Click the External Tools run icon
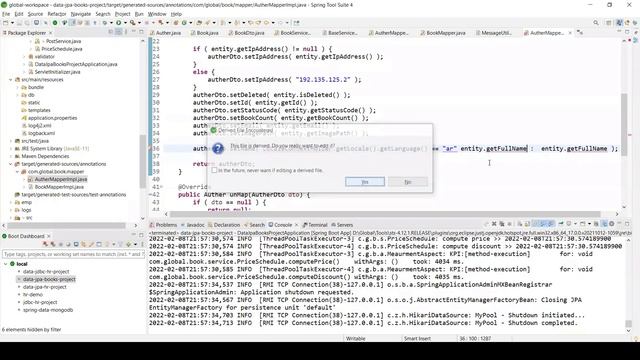The height and width of the screenshot is (360, 640). pos(133,23)
